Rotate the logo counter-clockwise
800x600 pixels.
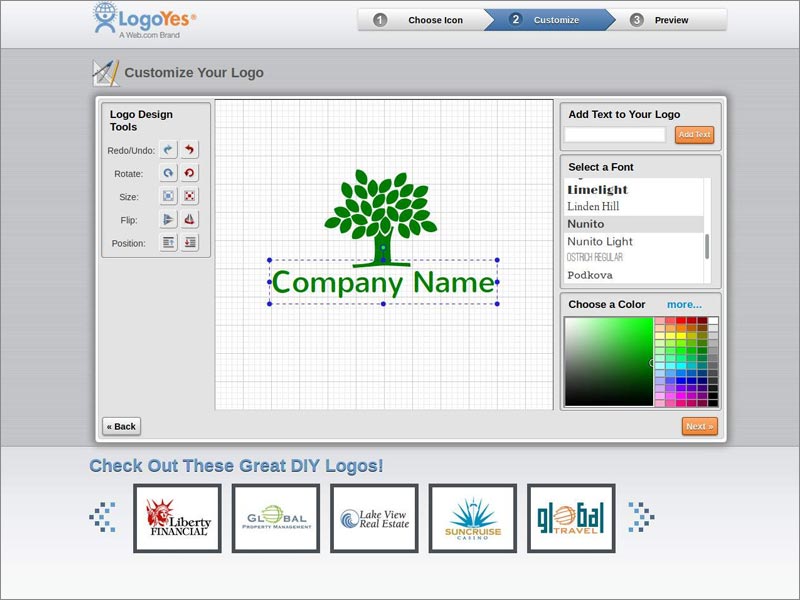188,173
